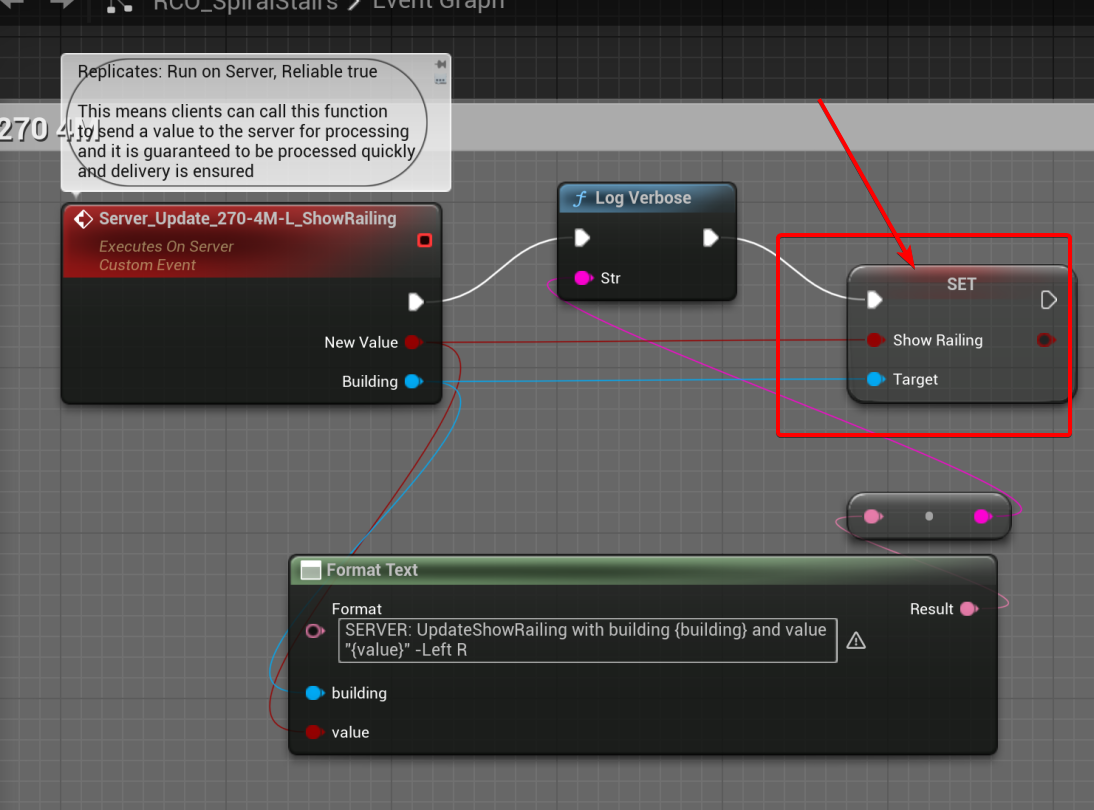The width and height of the screenshot is (1094, 810).
Task: Click the building wildcard input pin
Action: coord(315,693)
